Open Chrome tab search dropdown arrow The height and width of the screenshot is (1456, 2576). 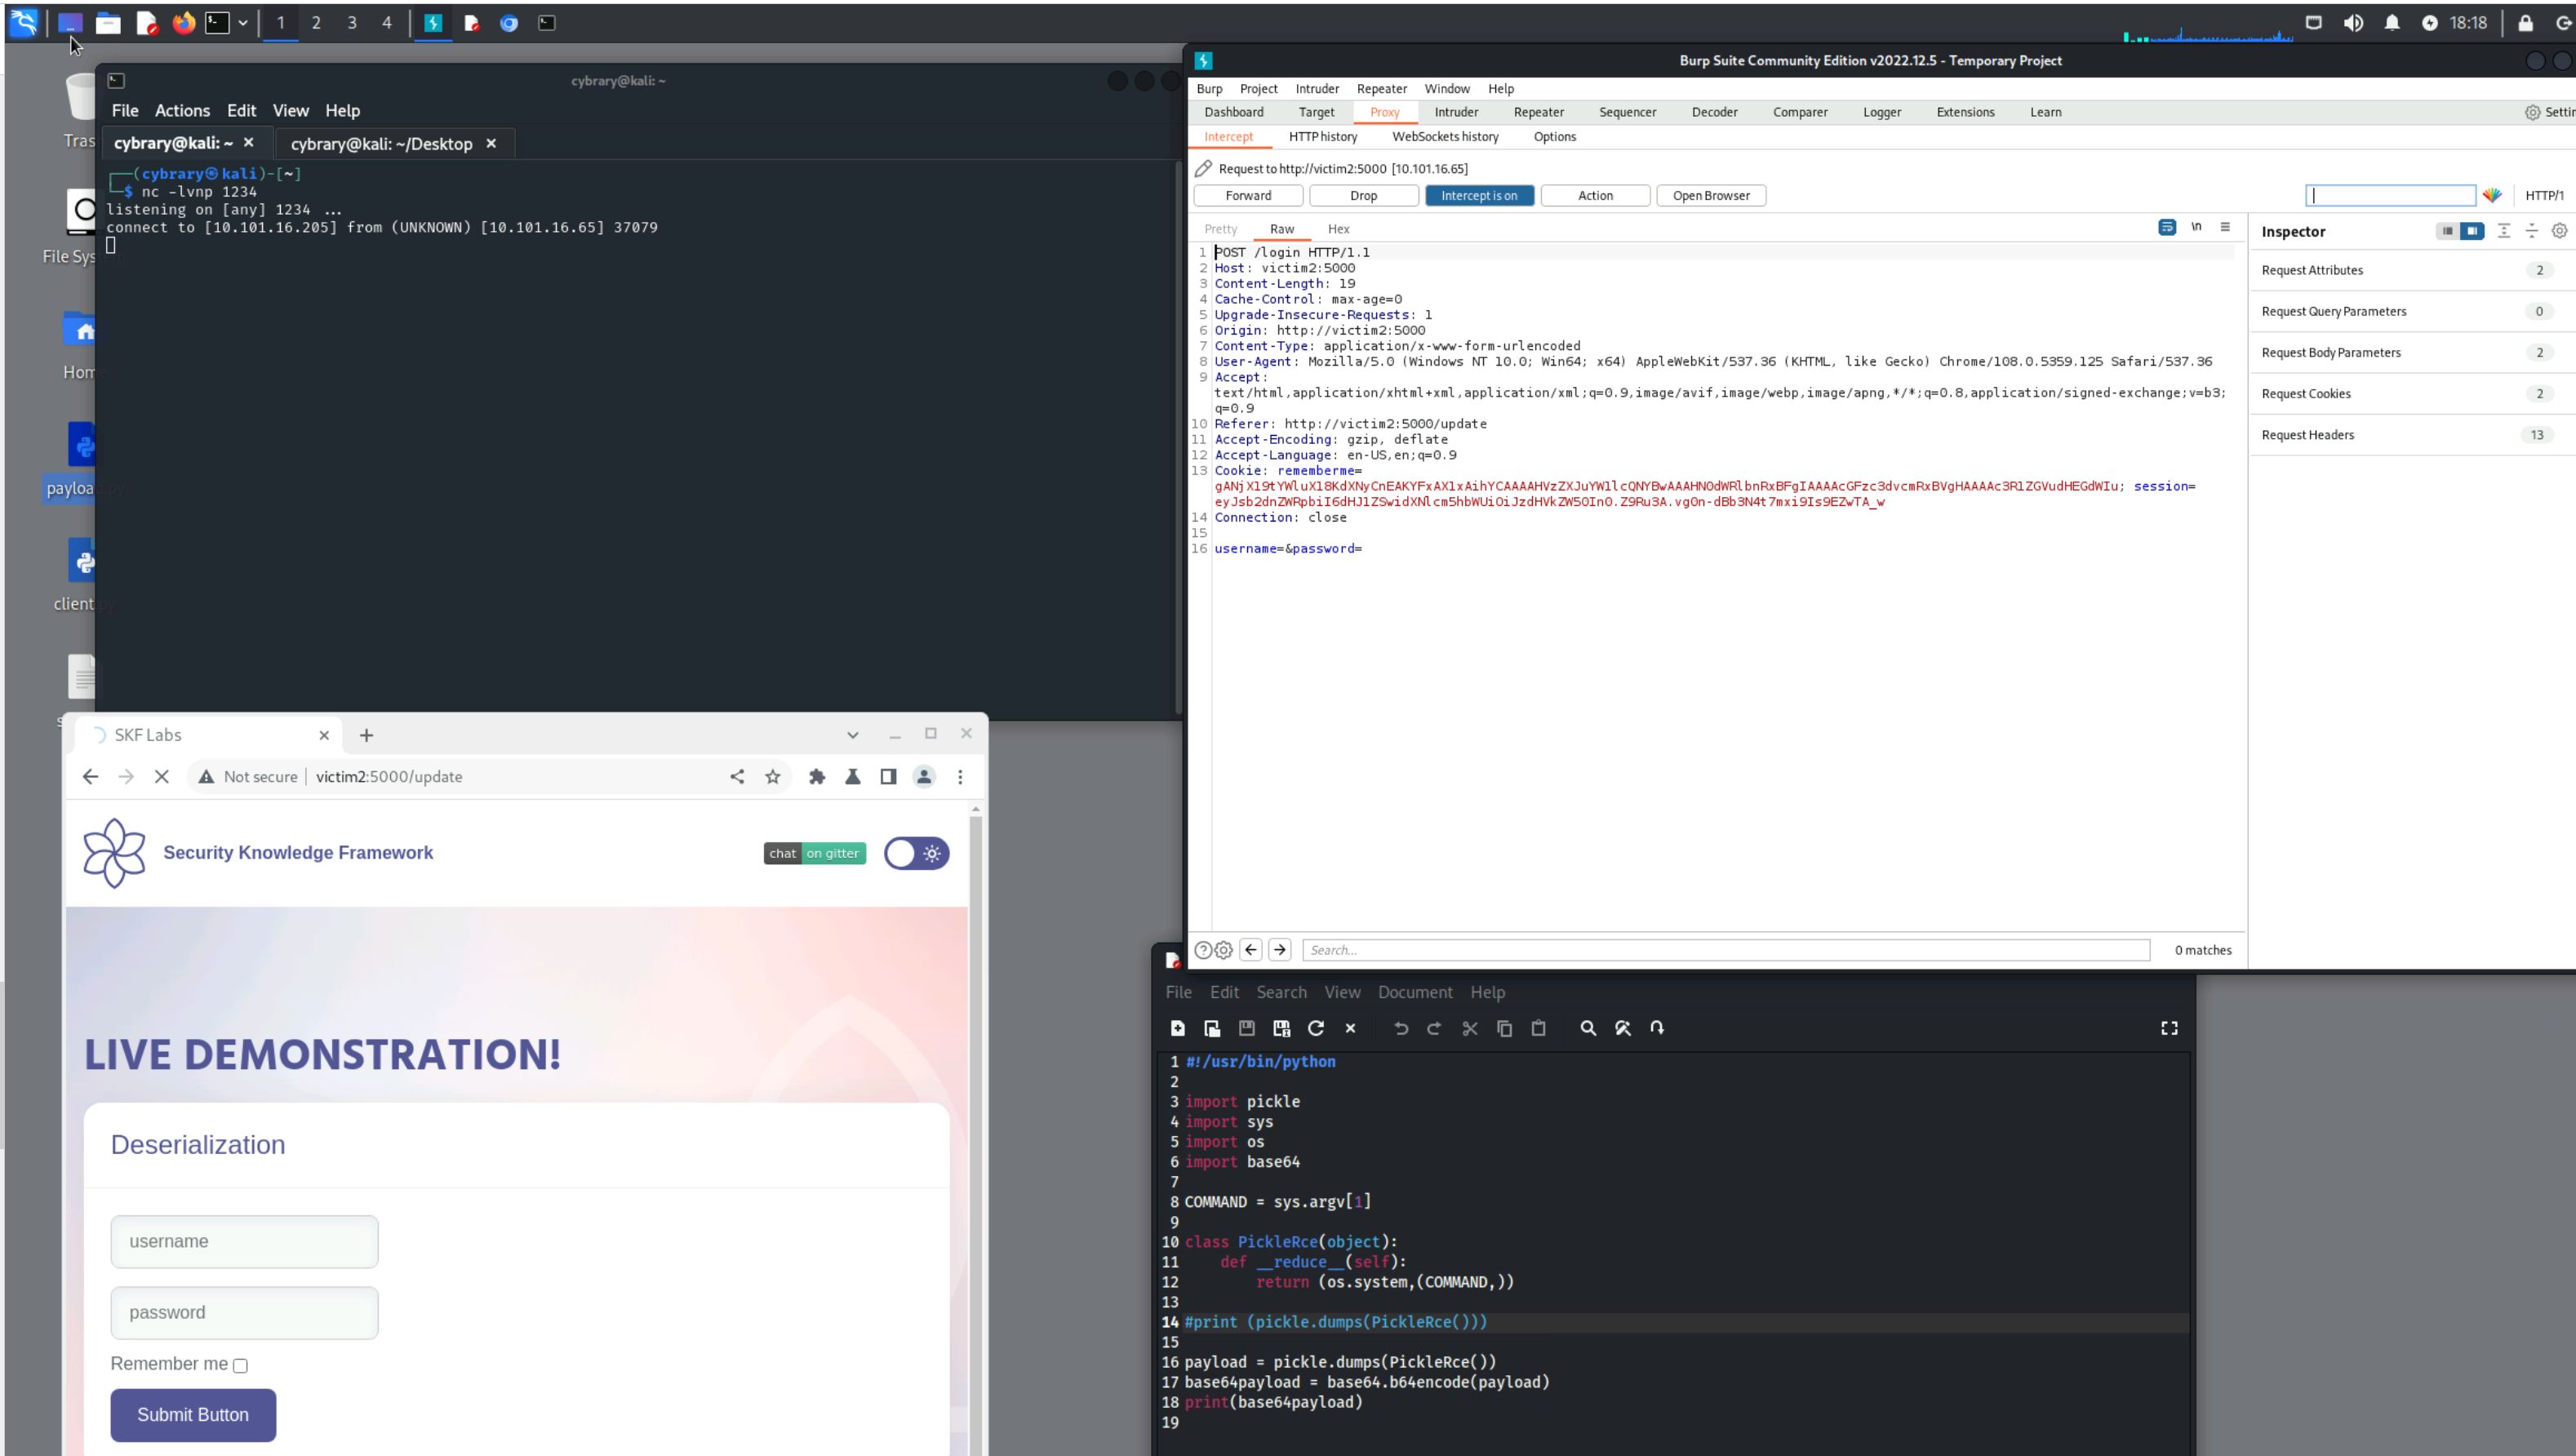[852, 735]
